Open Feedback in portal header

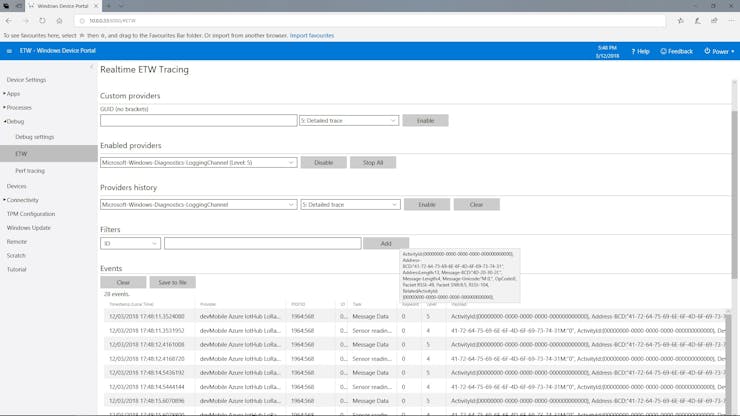677,51
